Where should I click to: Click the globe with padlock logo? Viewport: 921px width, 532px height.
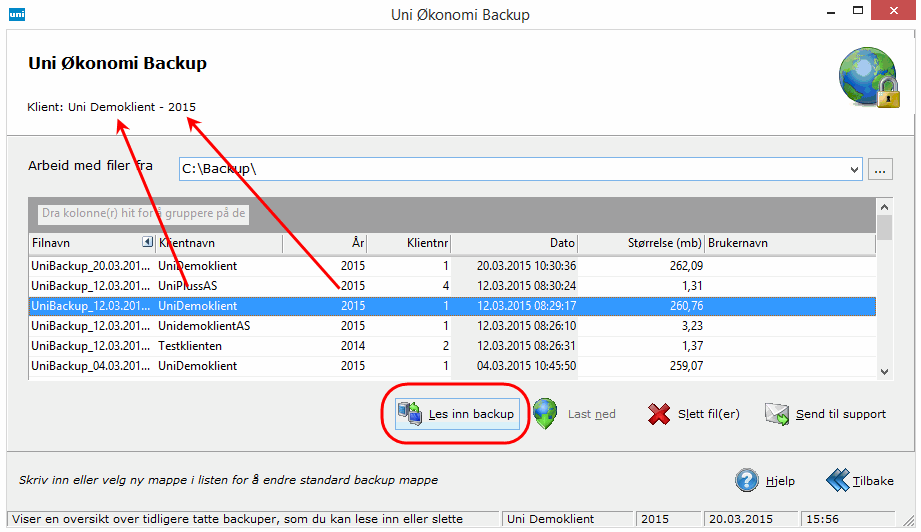(x=868, y=77)
